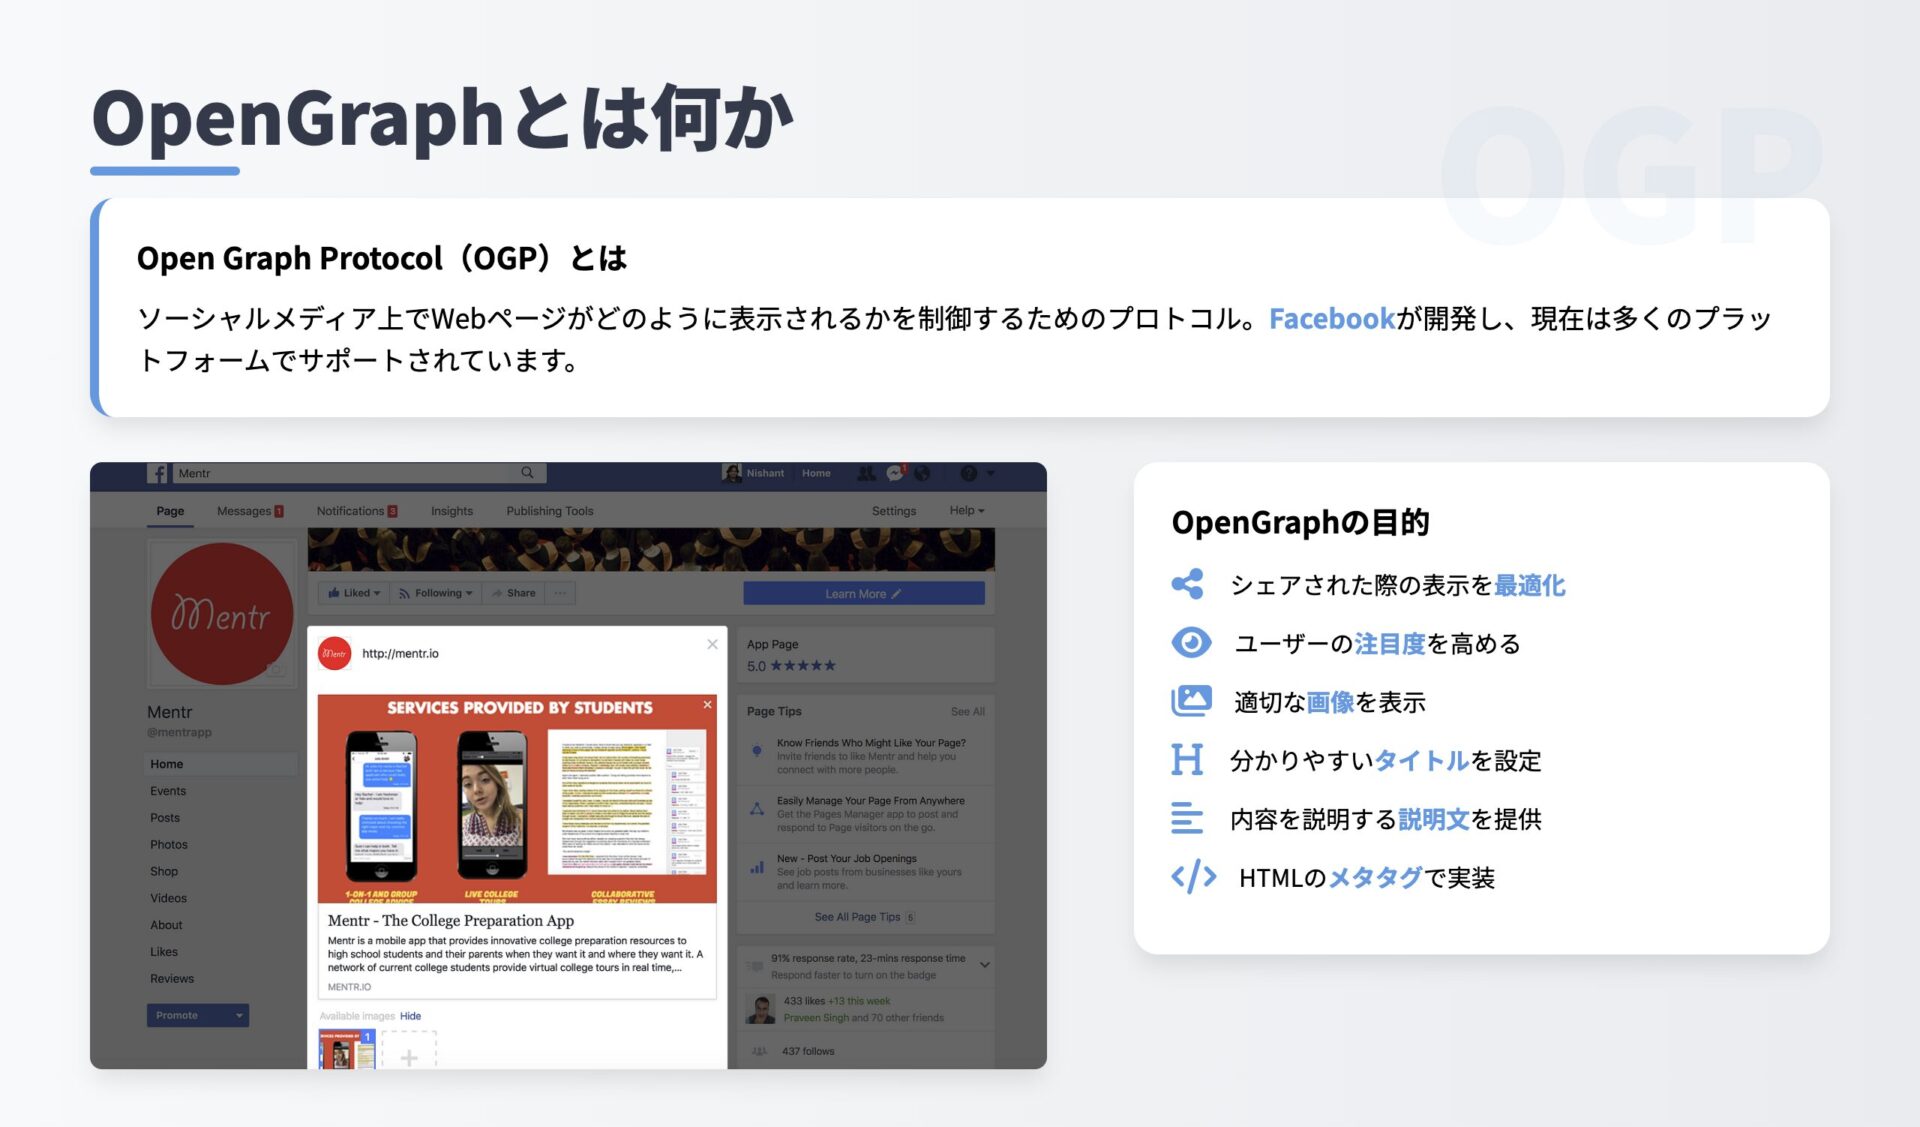This screenshot has width=1920, height=1127.
Task: Open the Messenger icon in the top bar
Action: click(893, 474)
